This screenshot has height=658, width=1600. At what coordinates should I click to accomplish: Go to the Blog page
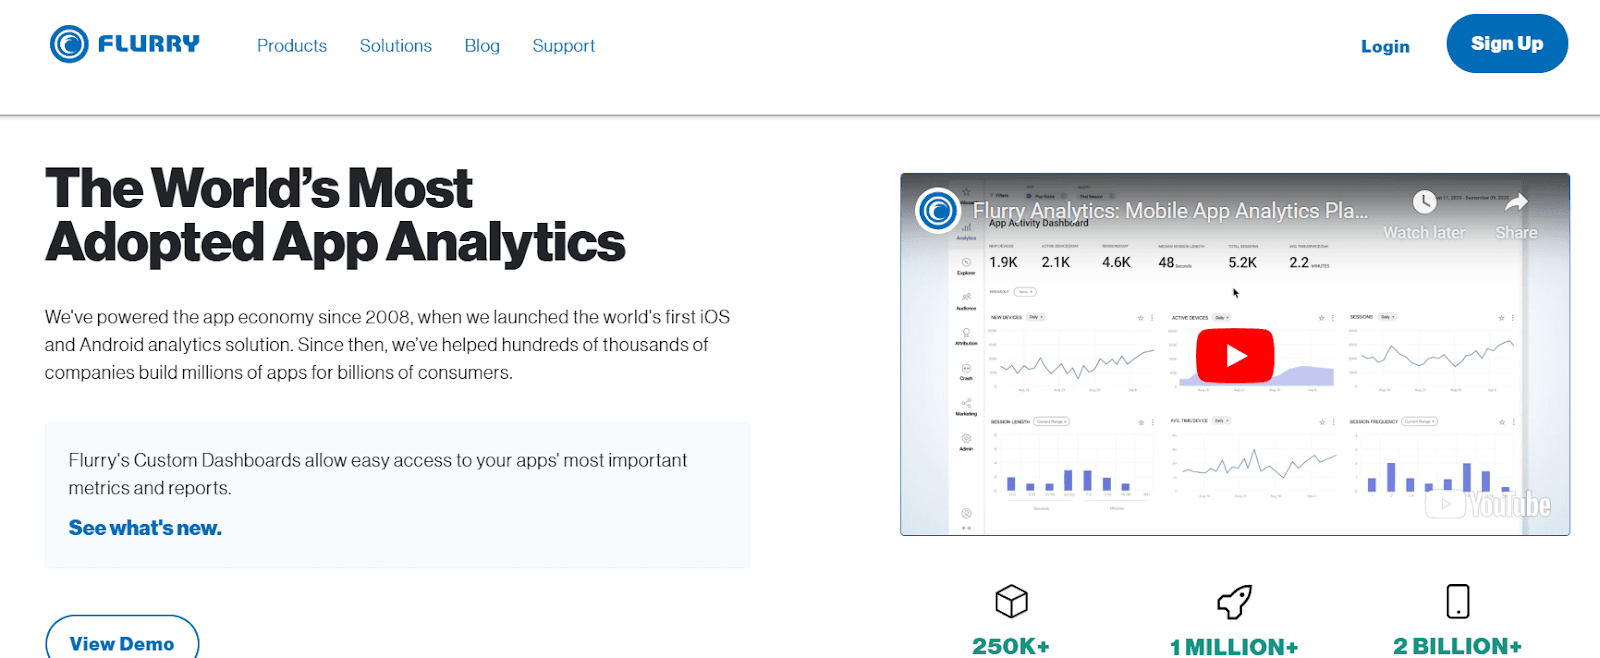point(482,46)
